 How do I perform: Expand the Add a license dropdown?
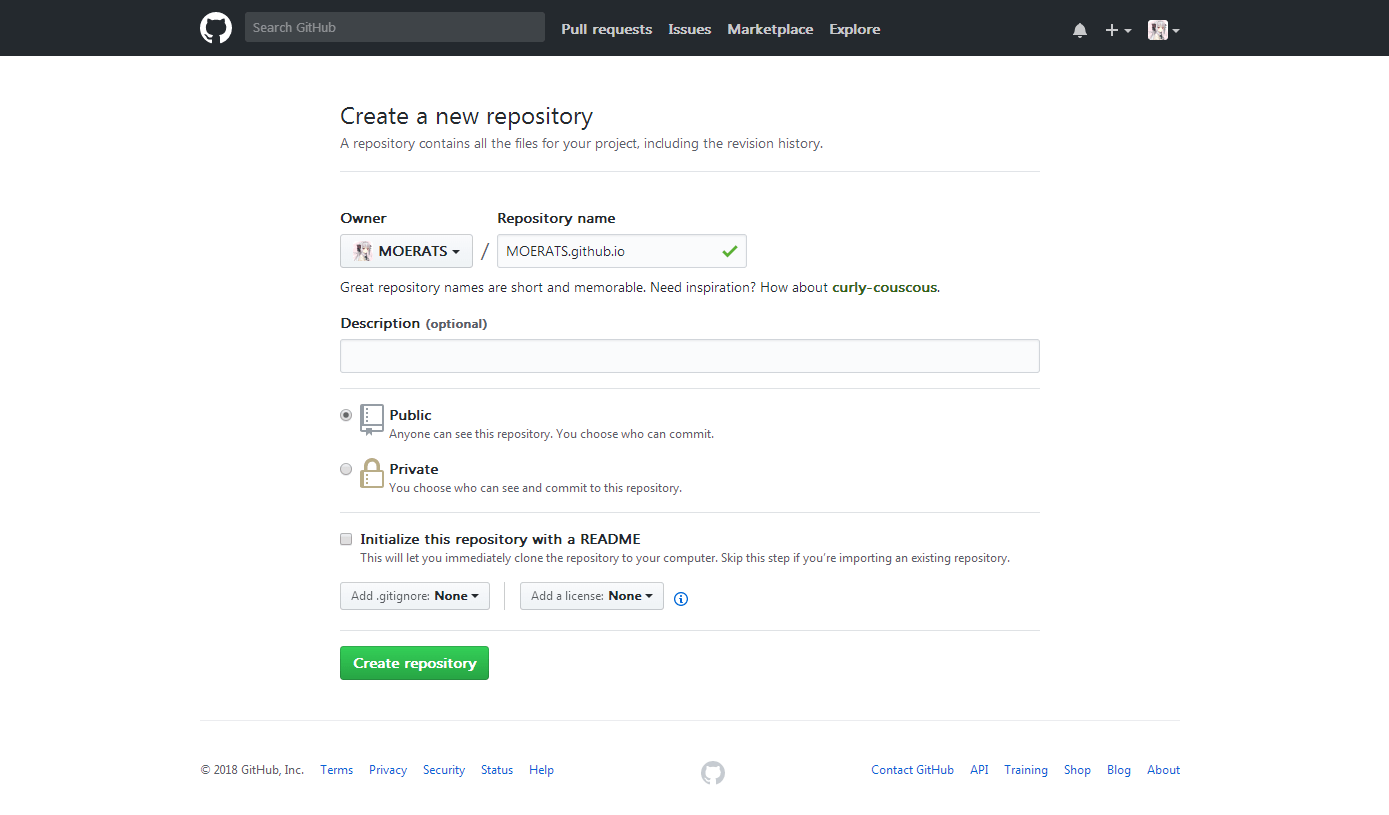pyautogui.click(x=592, y=596)
